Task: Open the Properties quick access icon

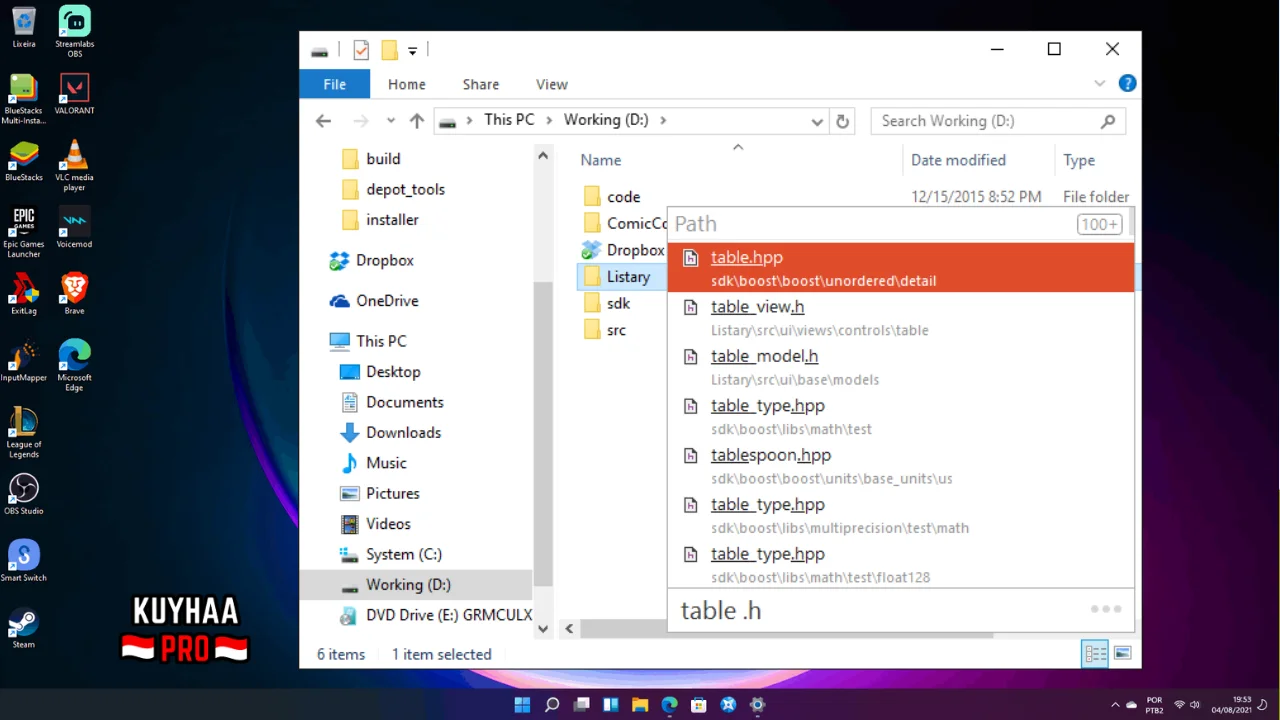Action: (x=361, y=50)
